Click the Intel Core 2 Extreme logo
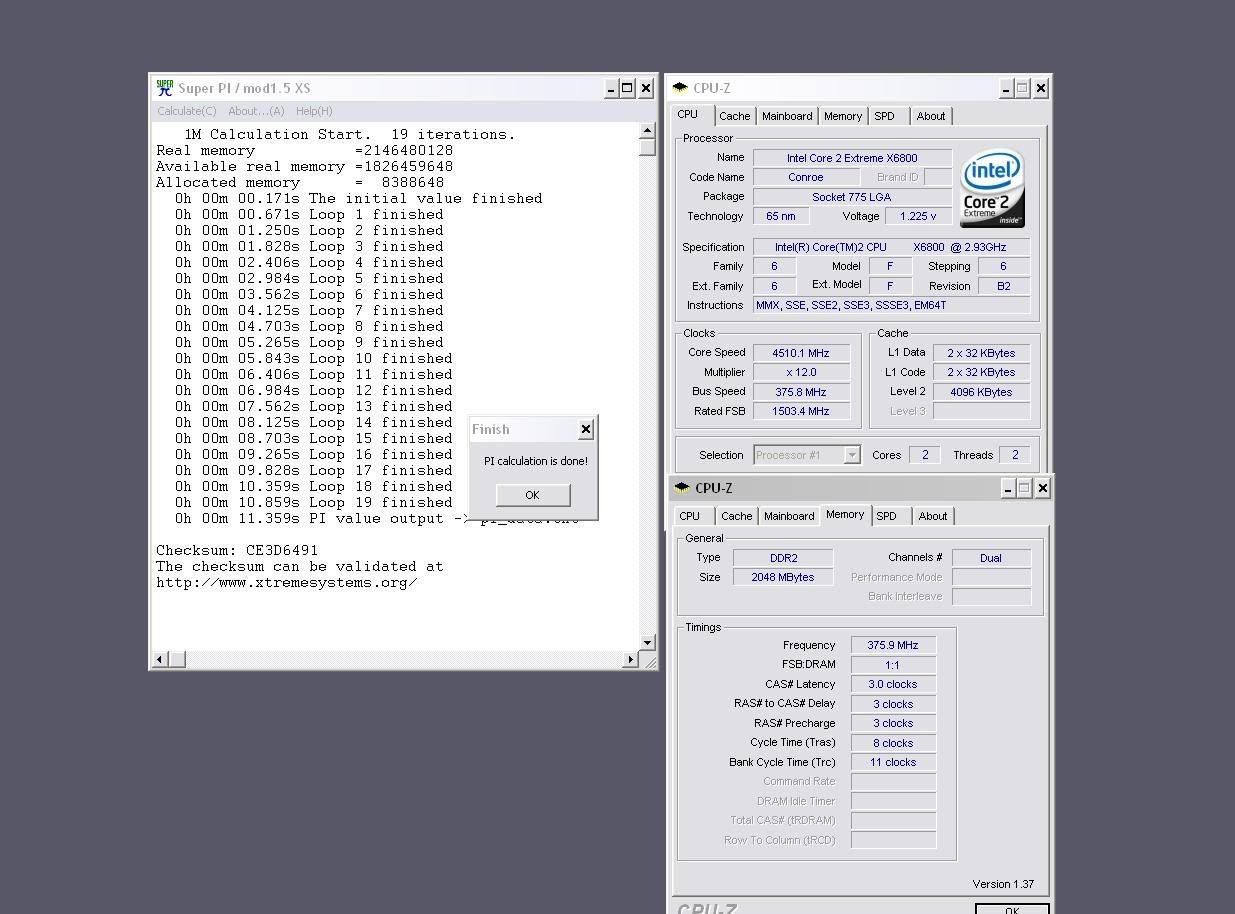The height and width of the screenshot is (914, 1235). 992,188
